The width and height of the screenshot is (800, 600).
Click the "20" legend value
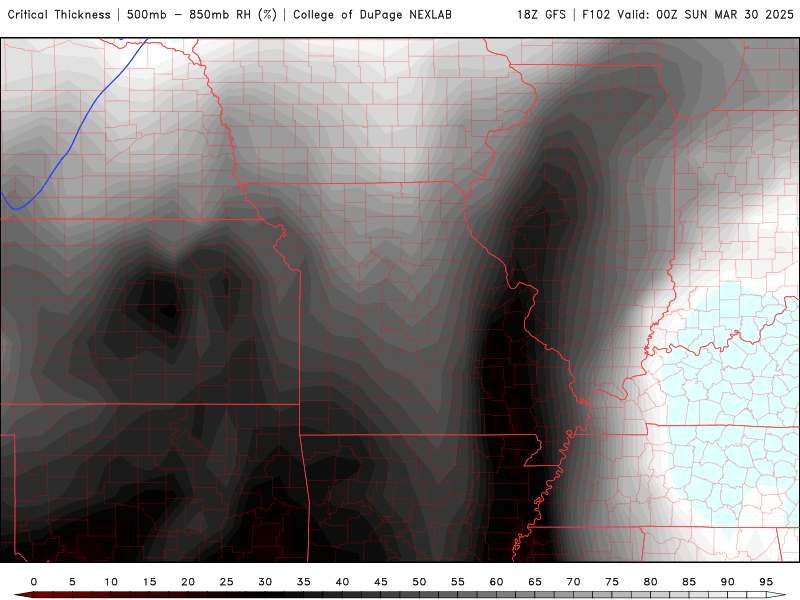pos(188,582)
